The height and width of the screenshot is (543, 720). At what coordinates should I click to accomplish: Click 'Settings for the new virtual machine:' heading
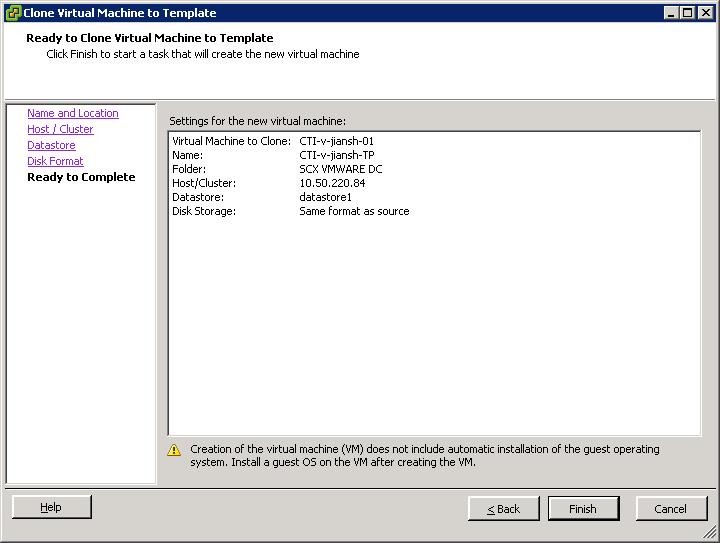tap(257, 121)
